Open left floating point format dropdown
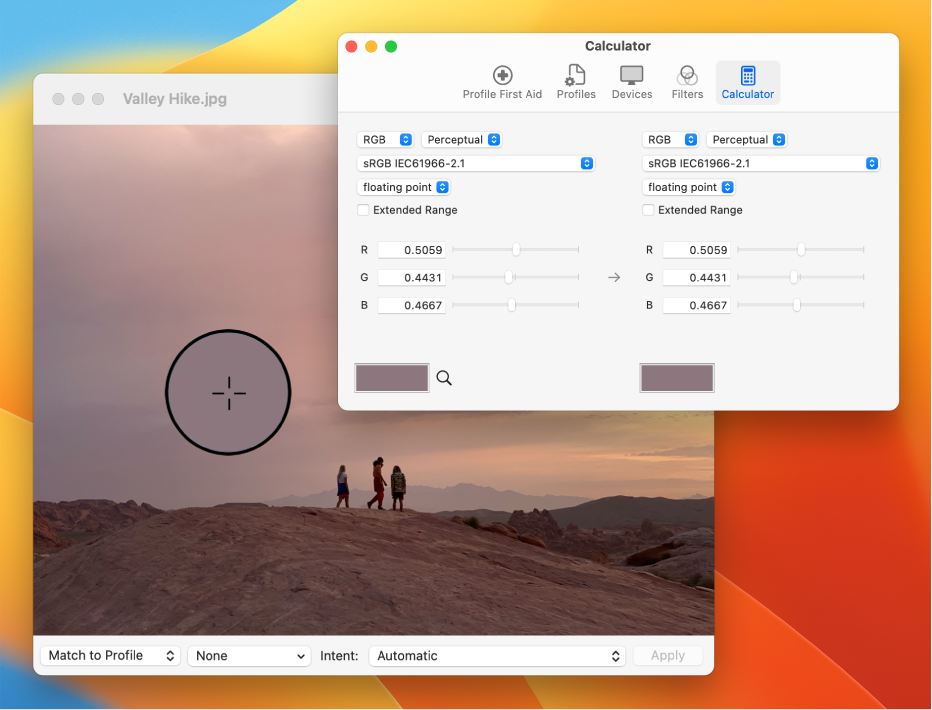The width and height of the screenshot is (932, 710). (x=403, y=187)
